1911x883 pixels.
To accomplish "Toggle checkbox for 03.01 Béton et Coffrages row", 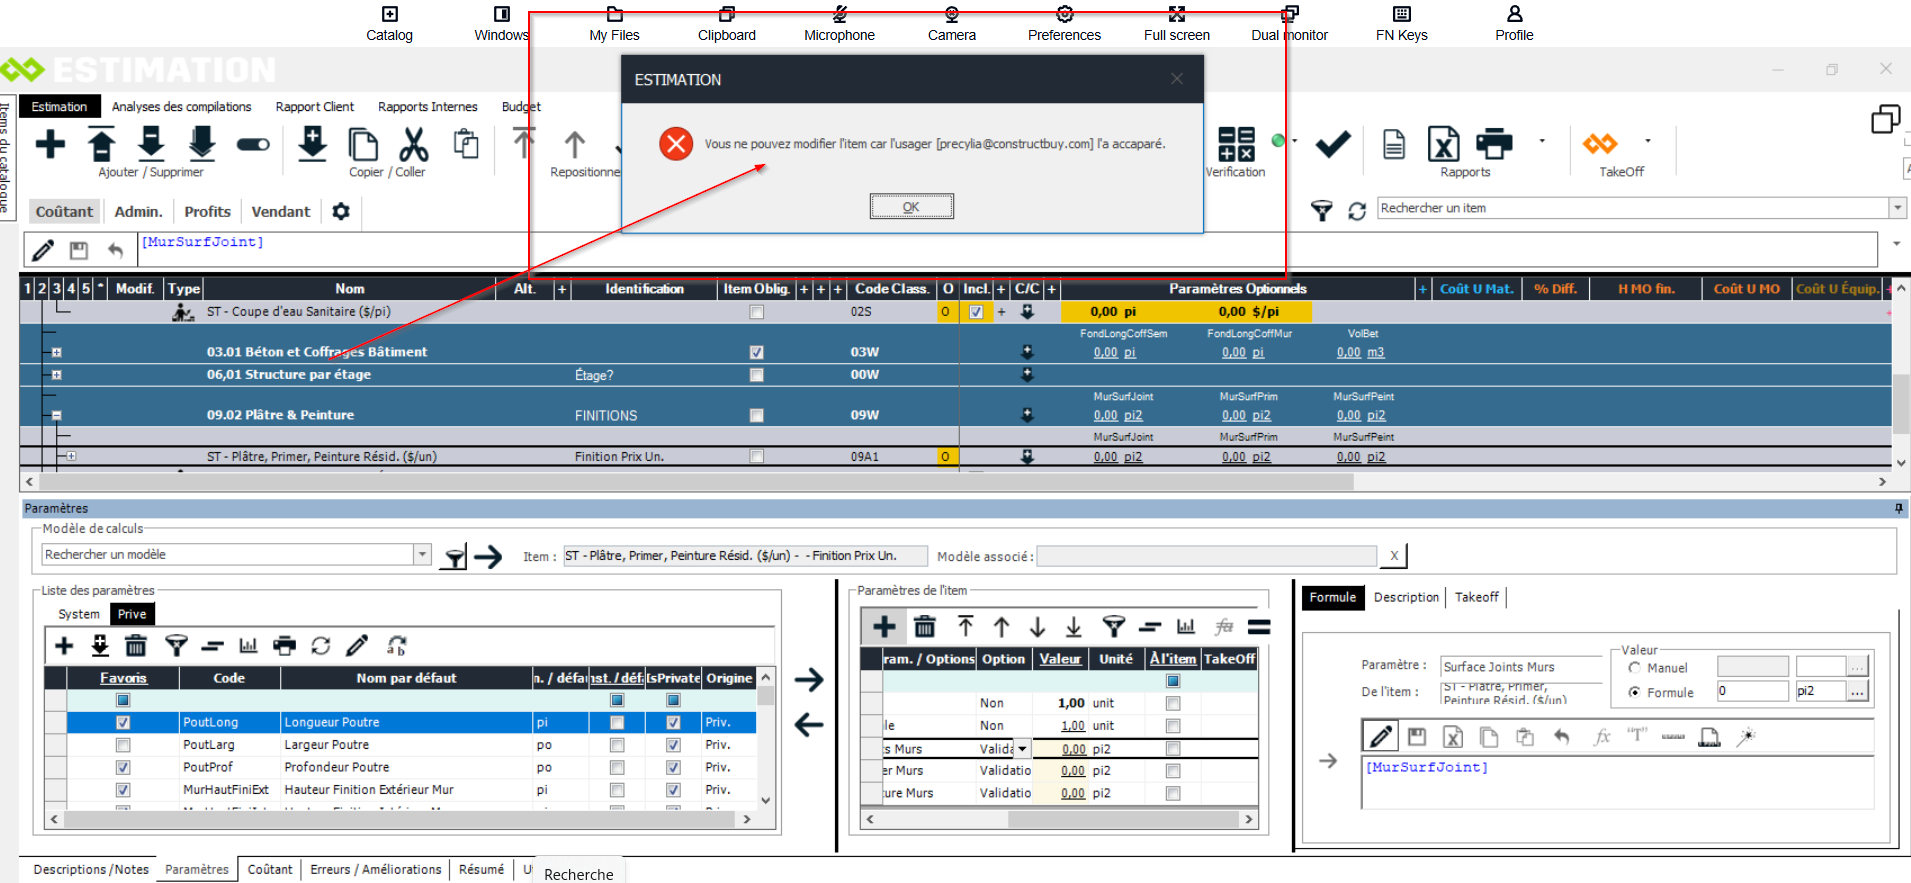I will (756, 352).
